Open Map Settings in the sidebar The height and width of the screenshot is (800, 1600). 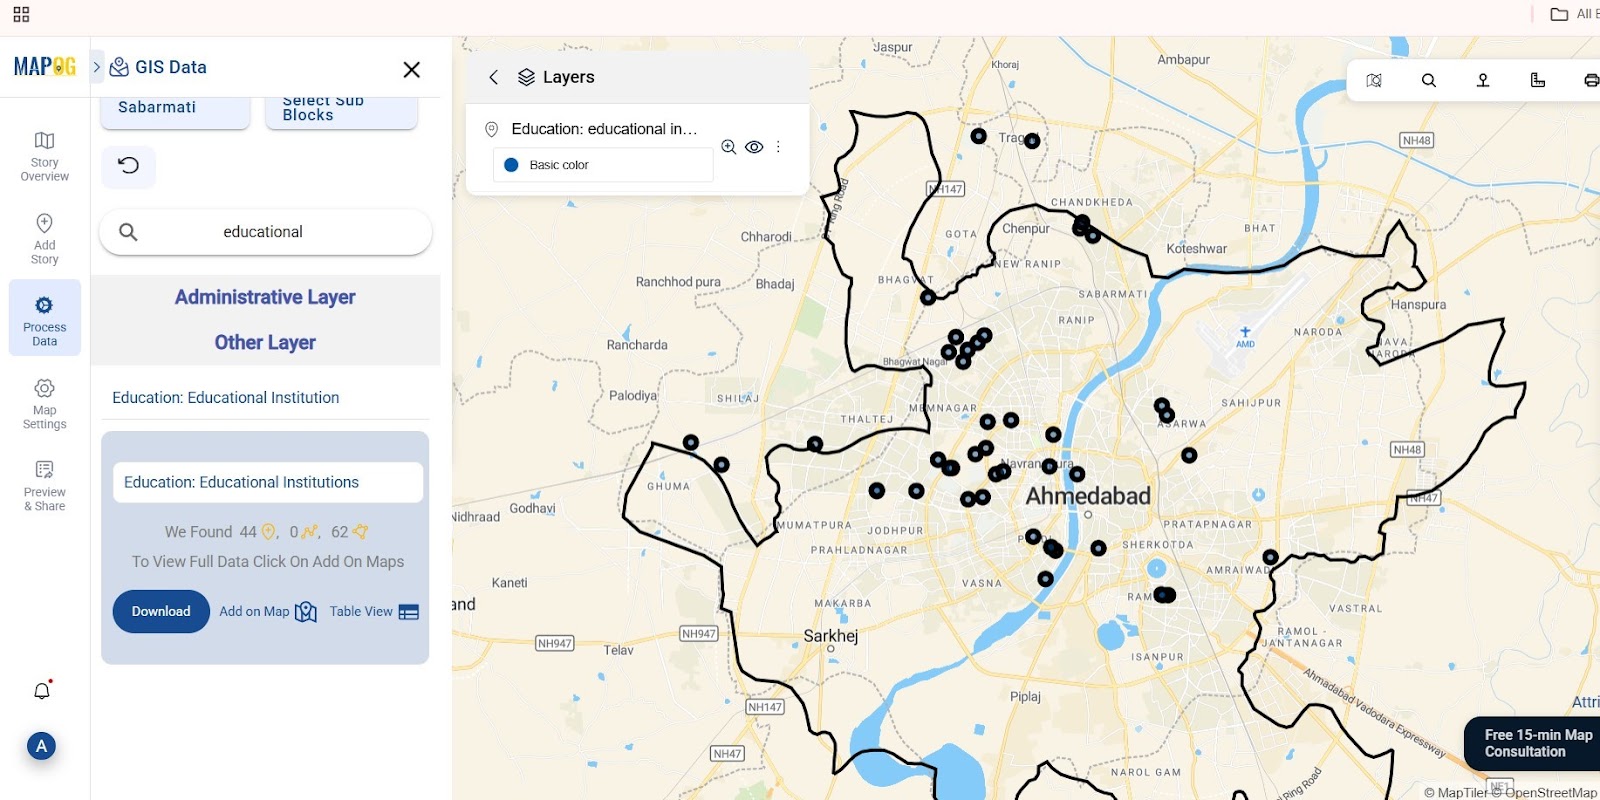click(x=44, y=403)
